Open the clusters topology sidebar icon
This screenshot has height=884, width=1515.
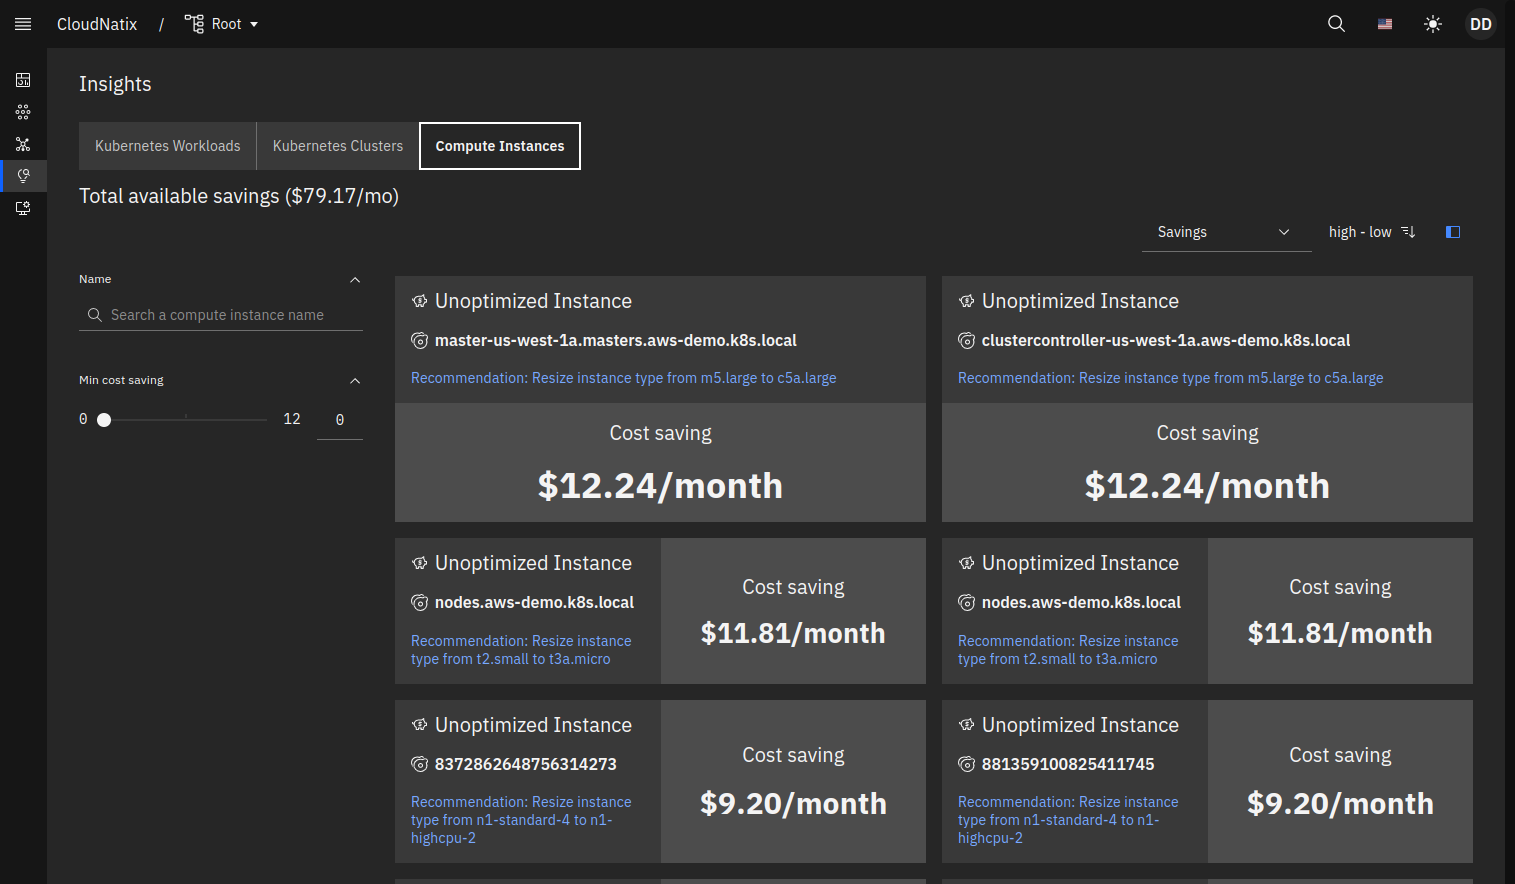[23, 144]
